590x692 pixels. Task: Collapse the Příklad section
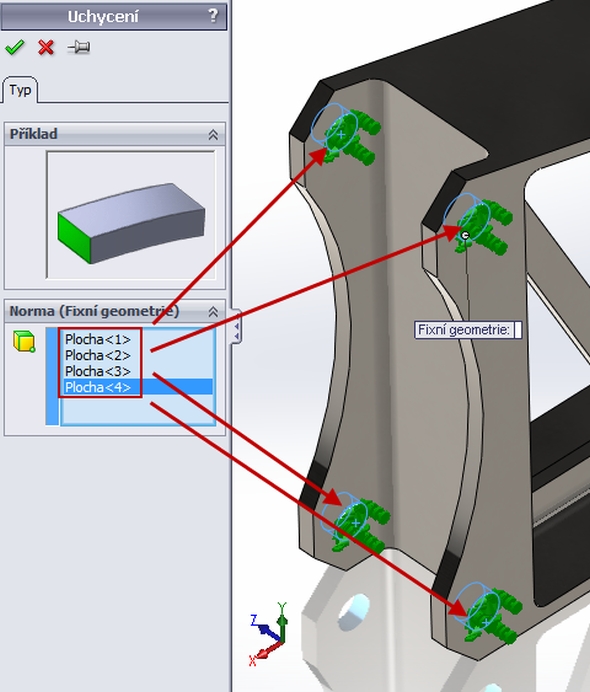pos(213,135)
